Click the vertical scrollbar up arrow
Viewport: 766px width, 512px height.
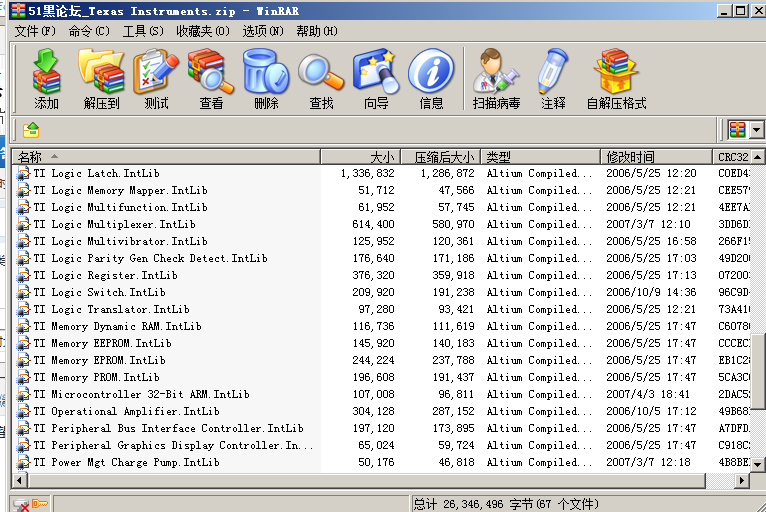tap(757, 157)
